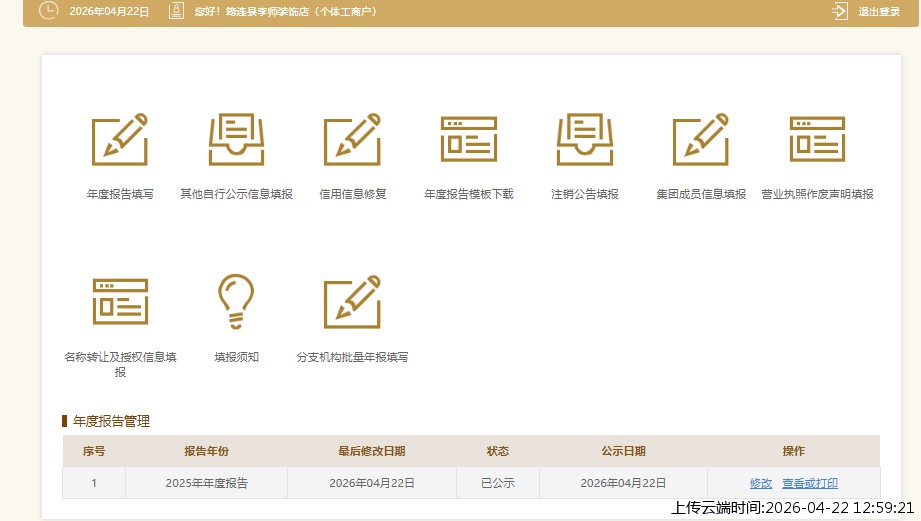Click the 状态 column header
Screen dimensions: 921x521
click(x=498, y=451)
